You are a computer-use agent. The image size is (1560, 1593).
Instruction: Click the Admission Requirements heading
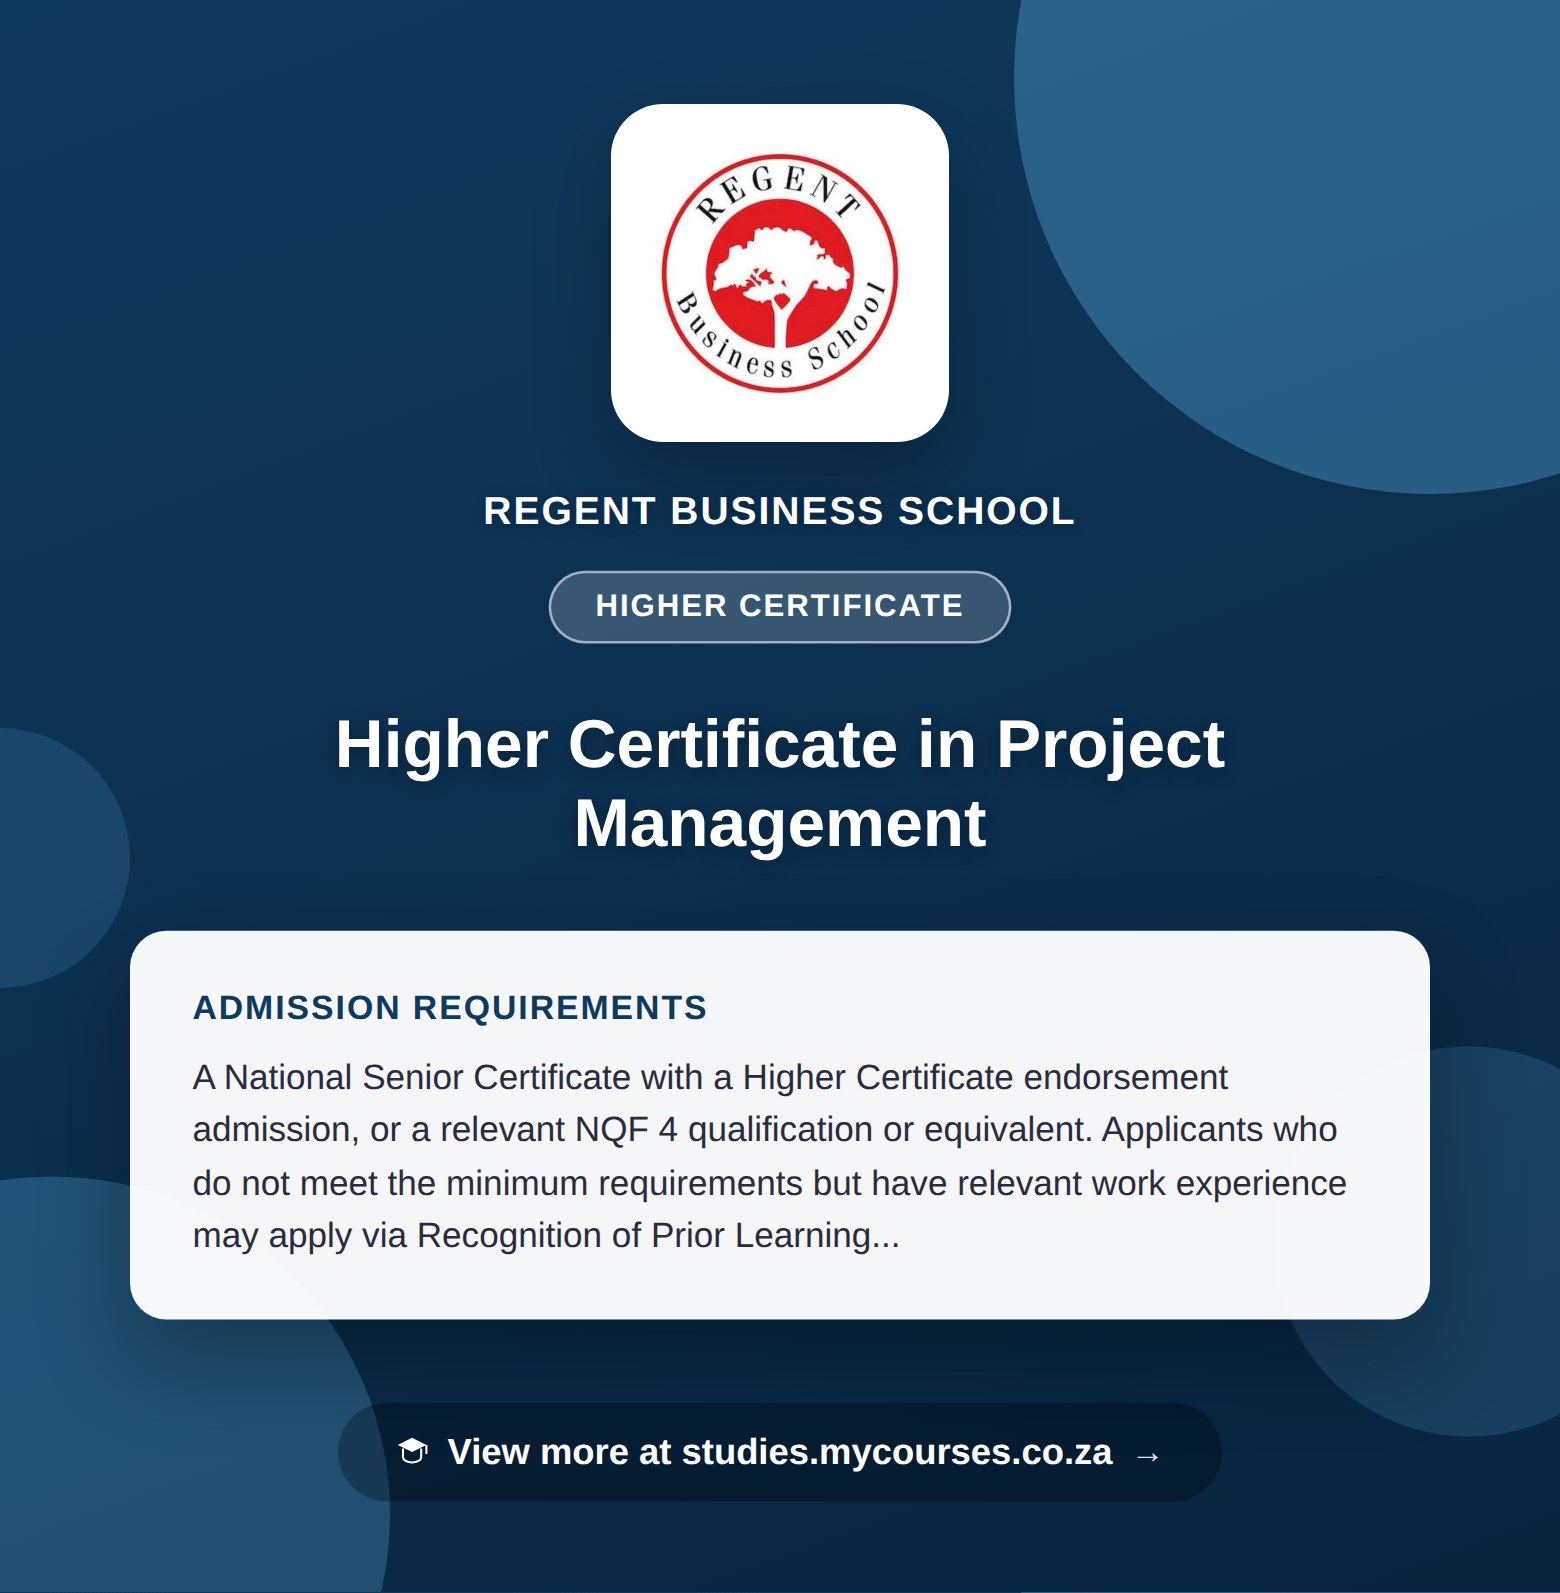coord(450,1007)
